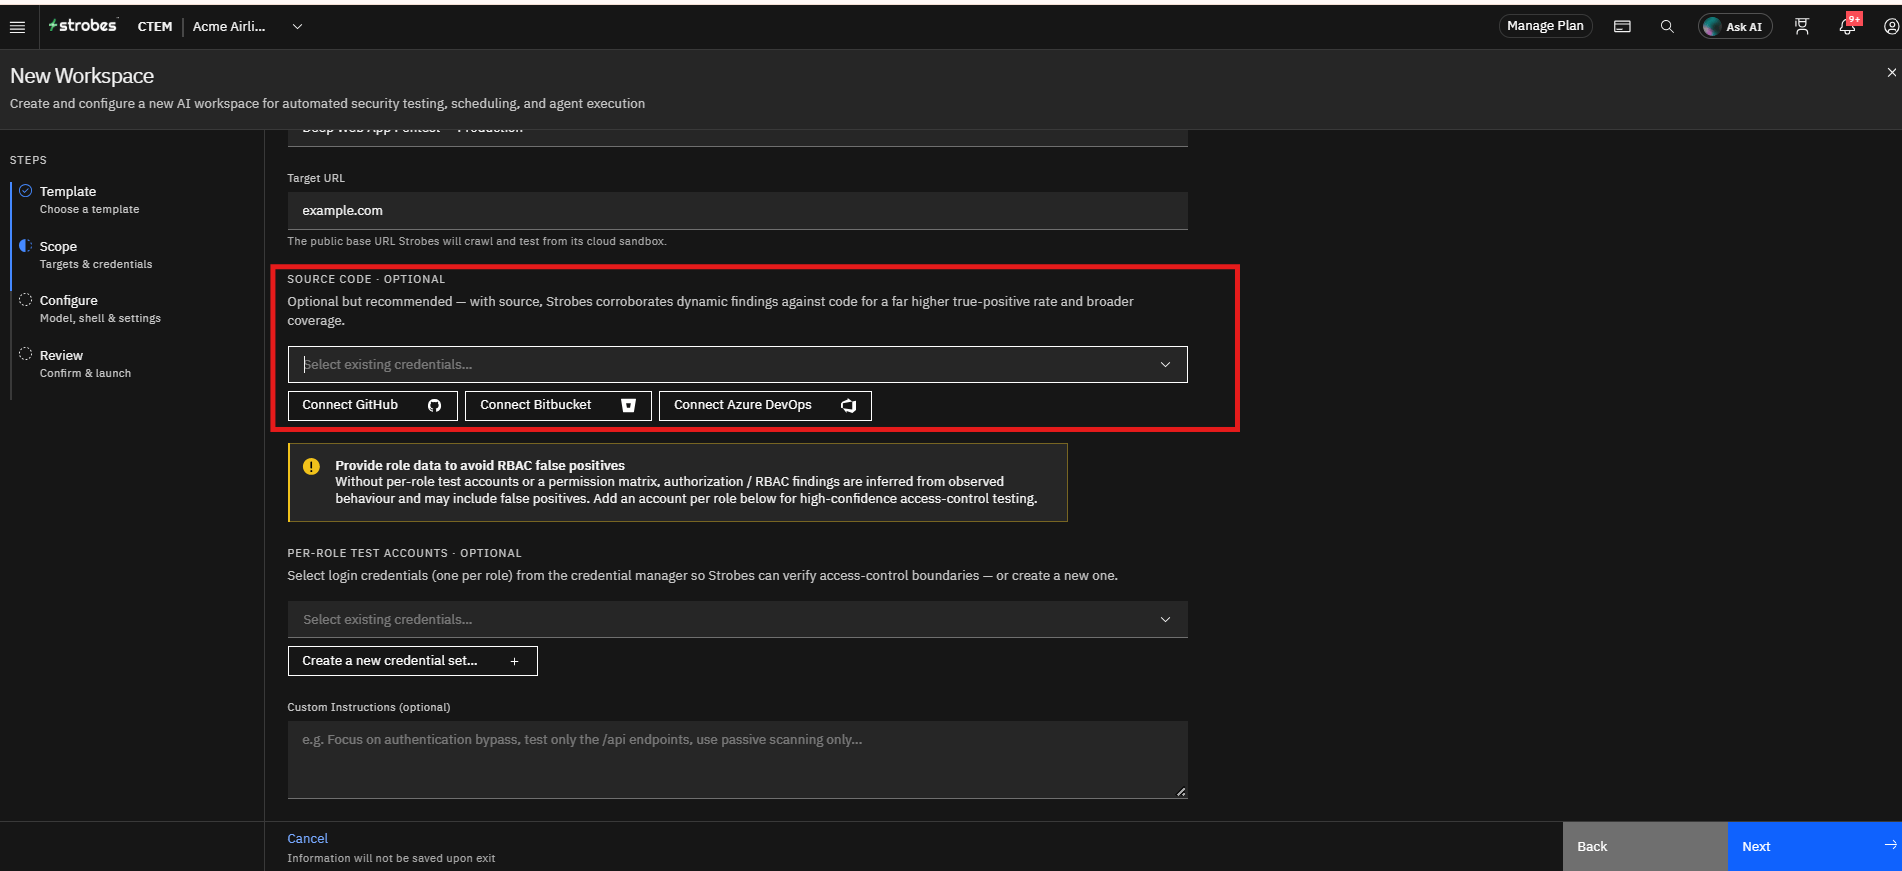The image size is (1902, 871).
Task: Click the plus icon on new credential set
Action: (514, 661)
